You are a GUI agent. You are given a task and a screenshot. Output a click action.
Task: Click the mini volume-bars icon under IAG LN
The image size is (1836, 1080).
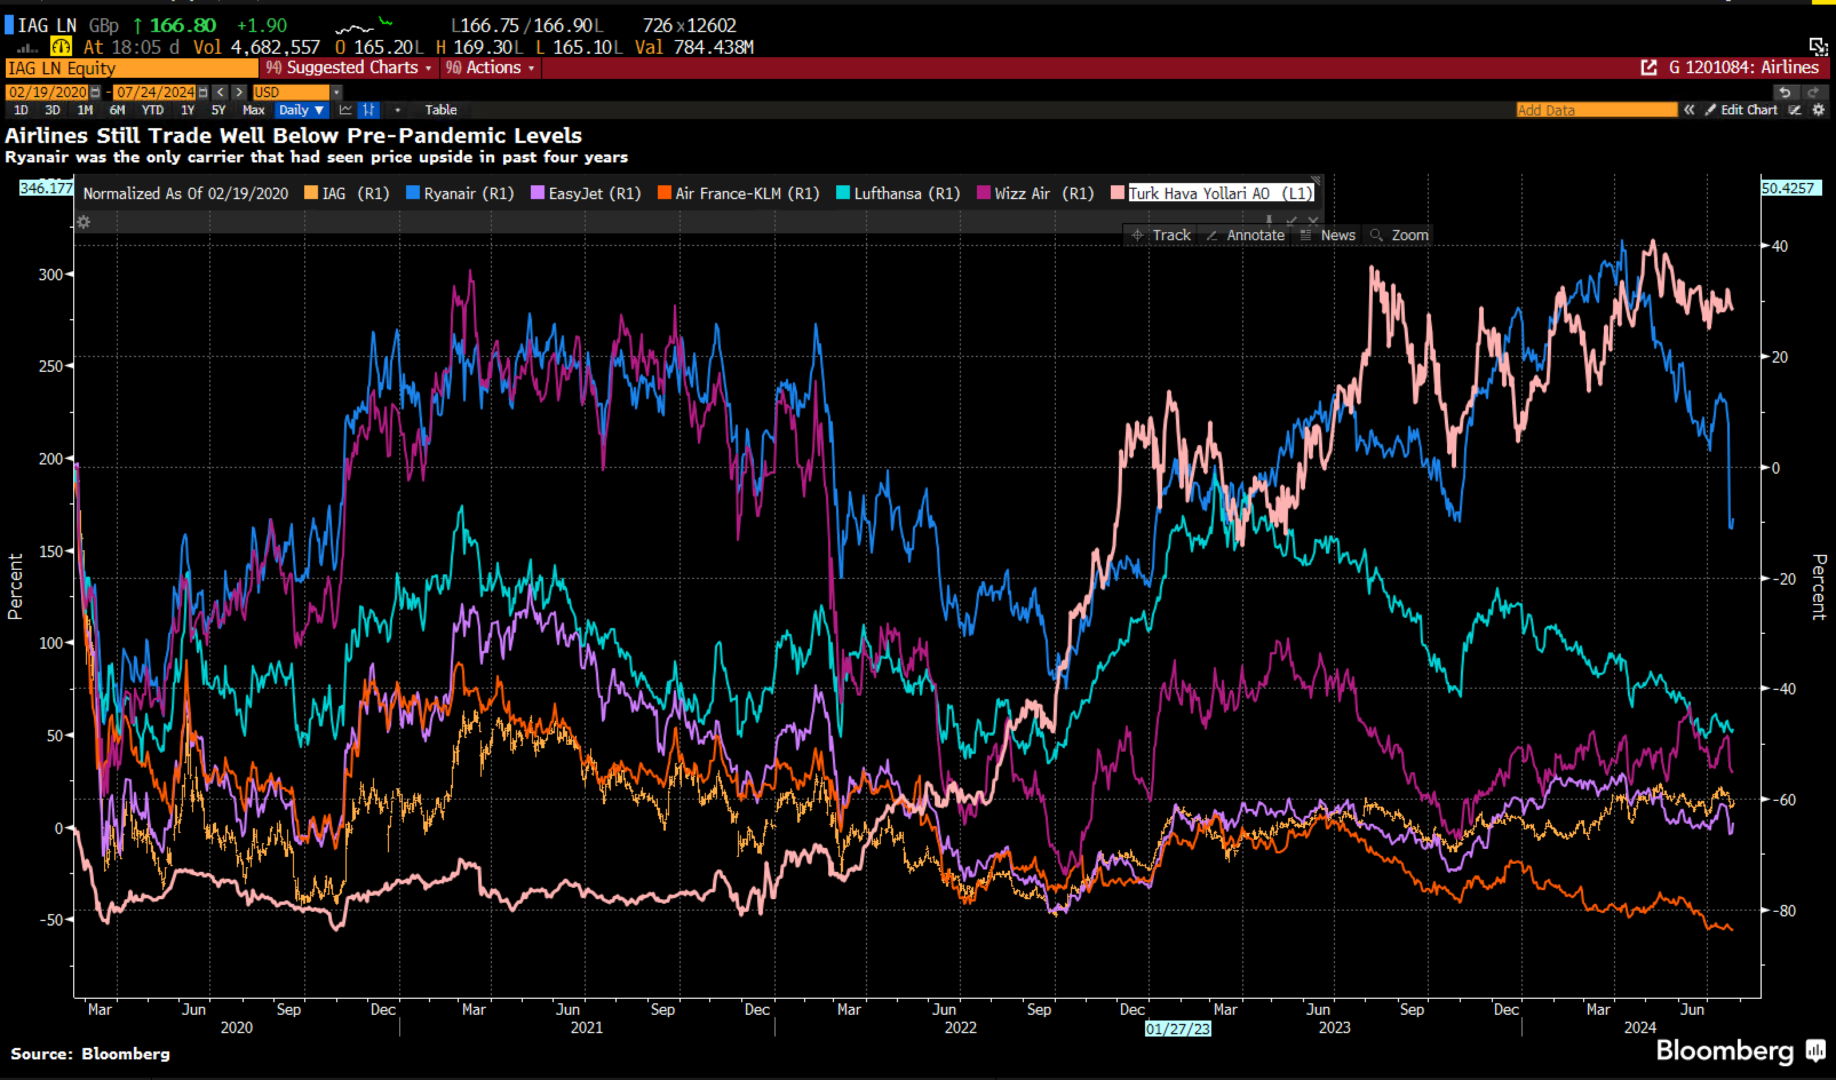pos(27,48)
